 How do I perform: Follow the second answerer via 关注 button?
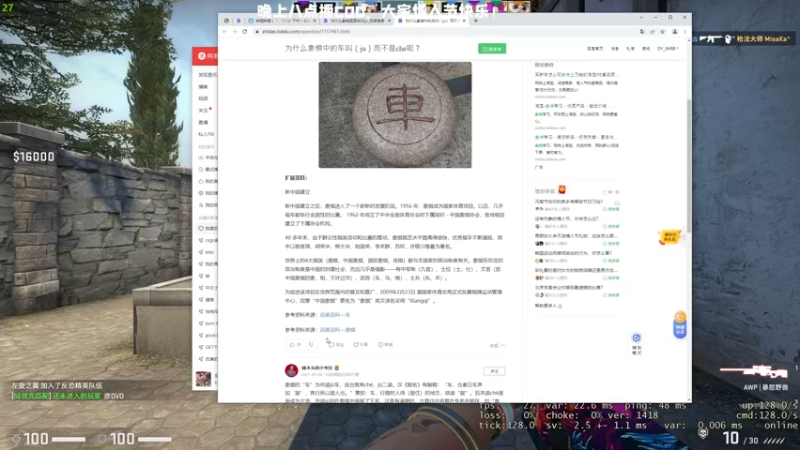[494, 371]
